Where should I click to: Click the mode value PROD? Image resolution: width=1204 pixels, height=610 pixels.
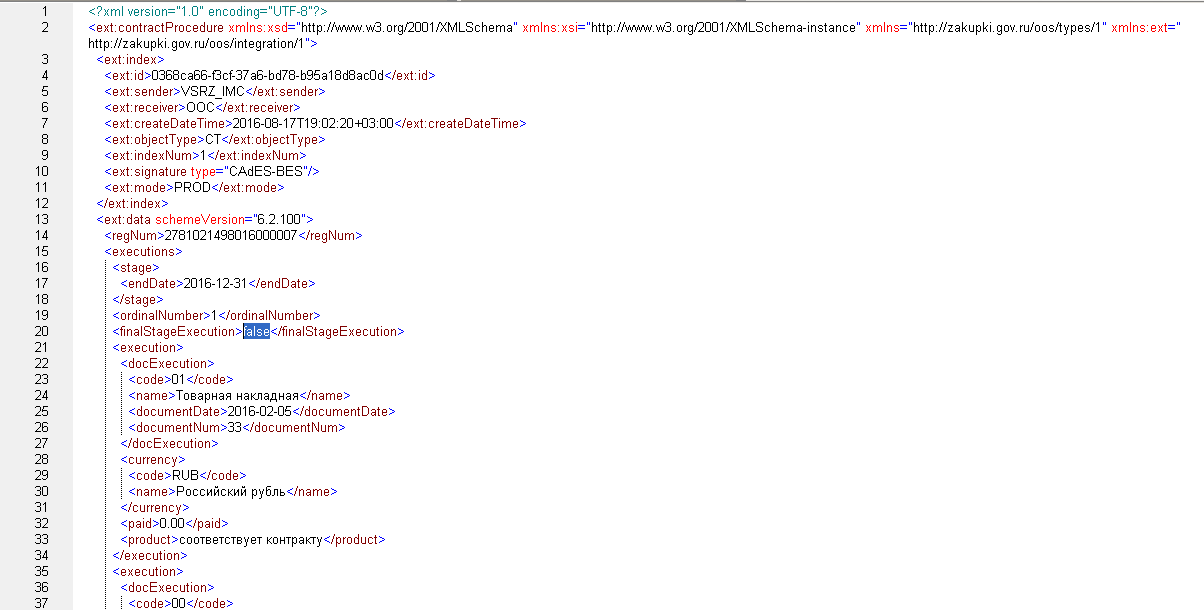(191, 187)
